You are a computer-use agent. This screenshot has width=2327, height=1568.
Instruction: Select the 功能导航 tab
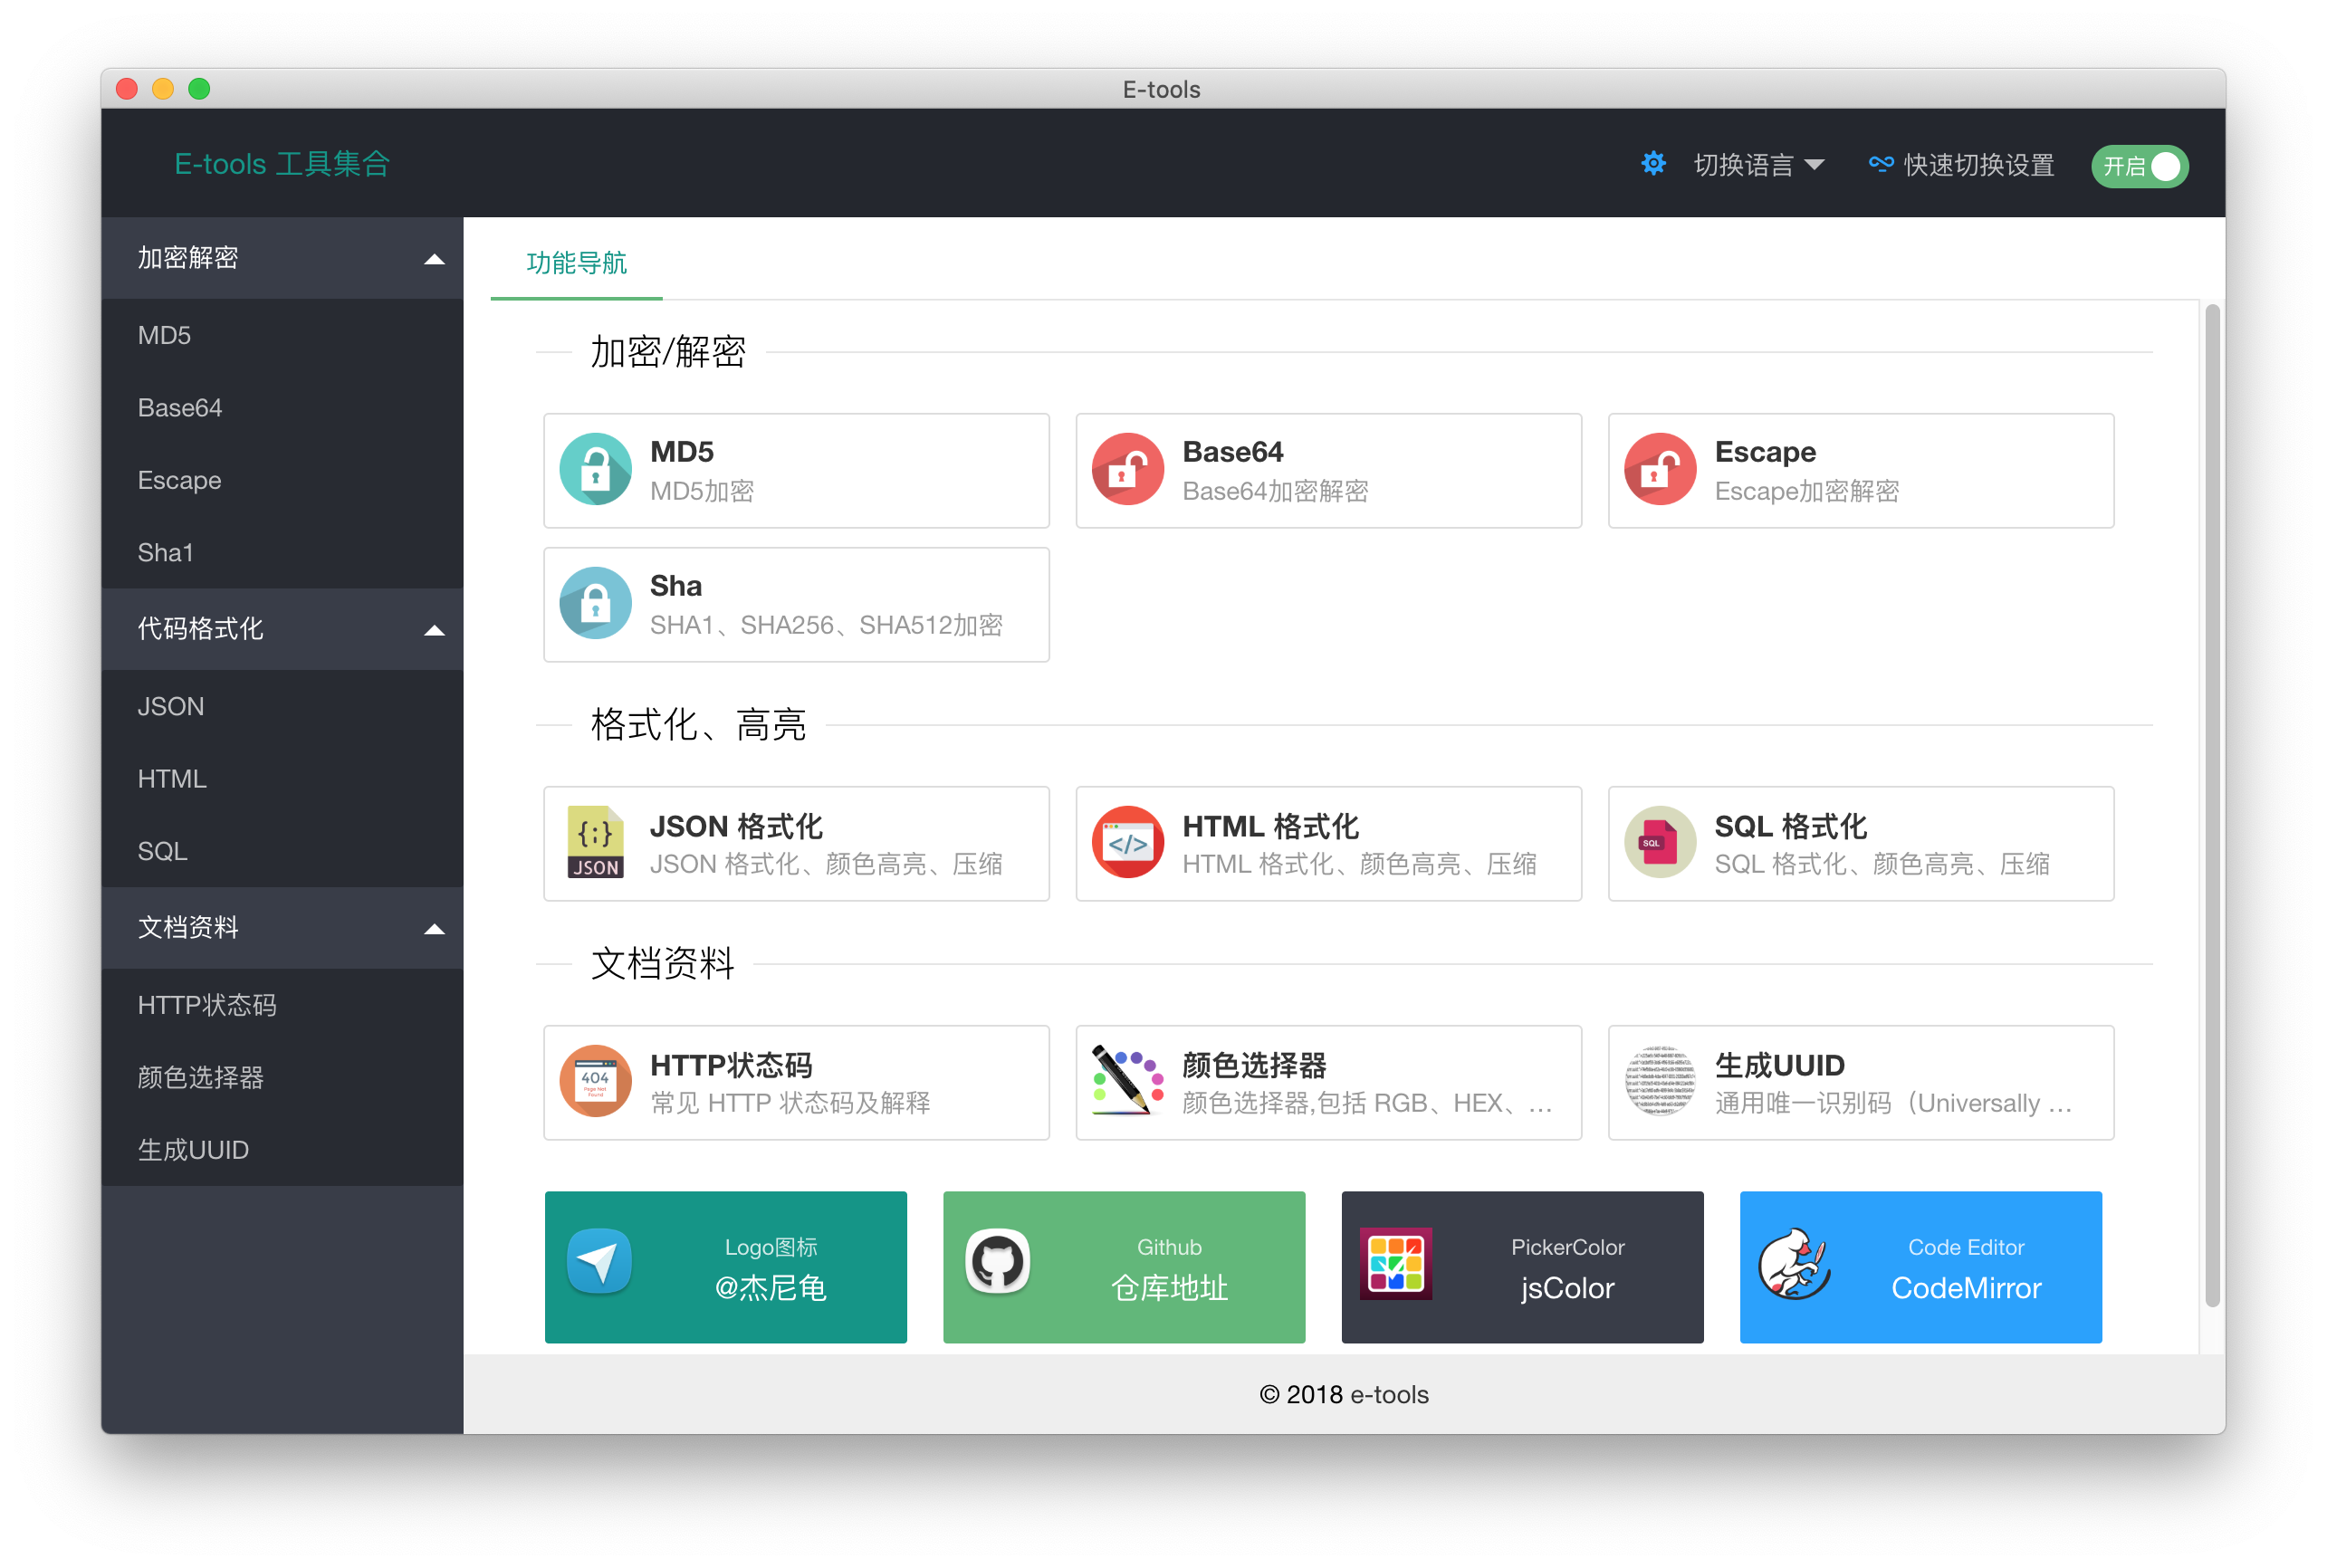pos(576,262)
